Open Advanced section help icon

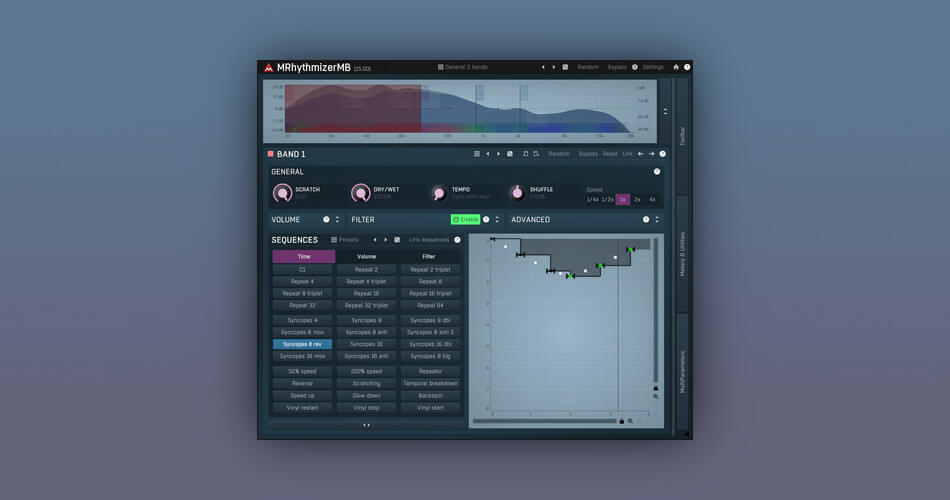coord(646,219)
